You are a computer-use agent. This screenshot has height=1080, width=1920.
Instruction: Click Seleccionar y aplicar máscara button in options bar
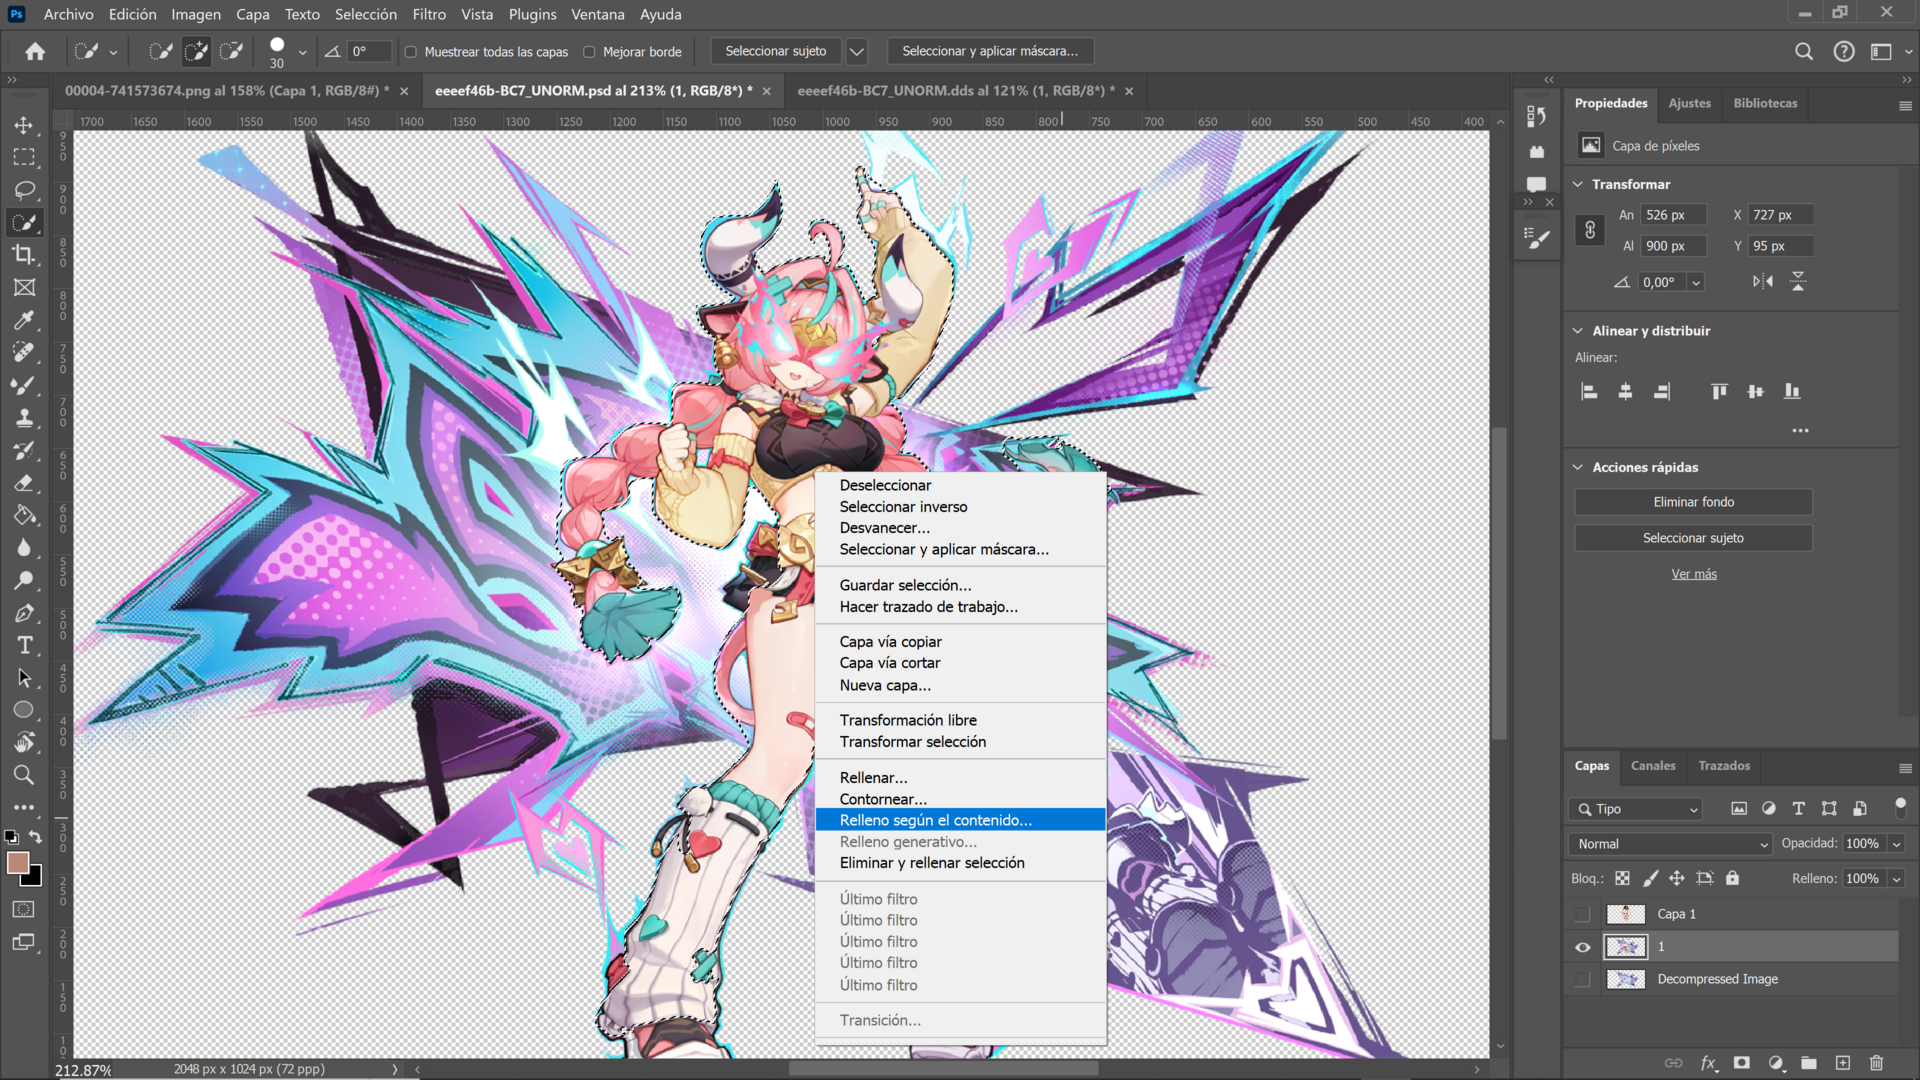pos(990,51)
